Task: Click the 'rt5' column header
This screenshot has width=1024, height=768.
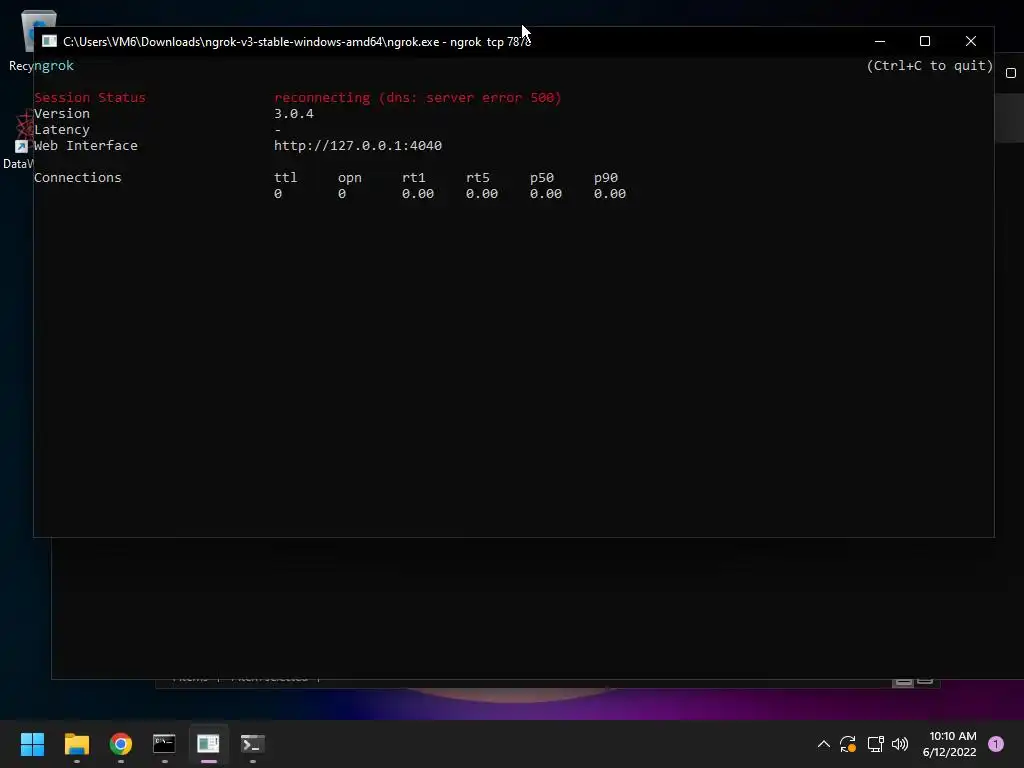Action: pyautogui.click(x=477, y=178)
